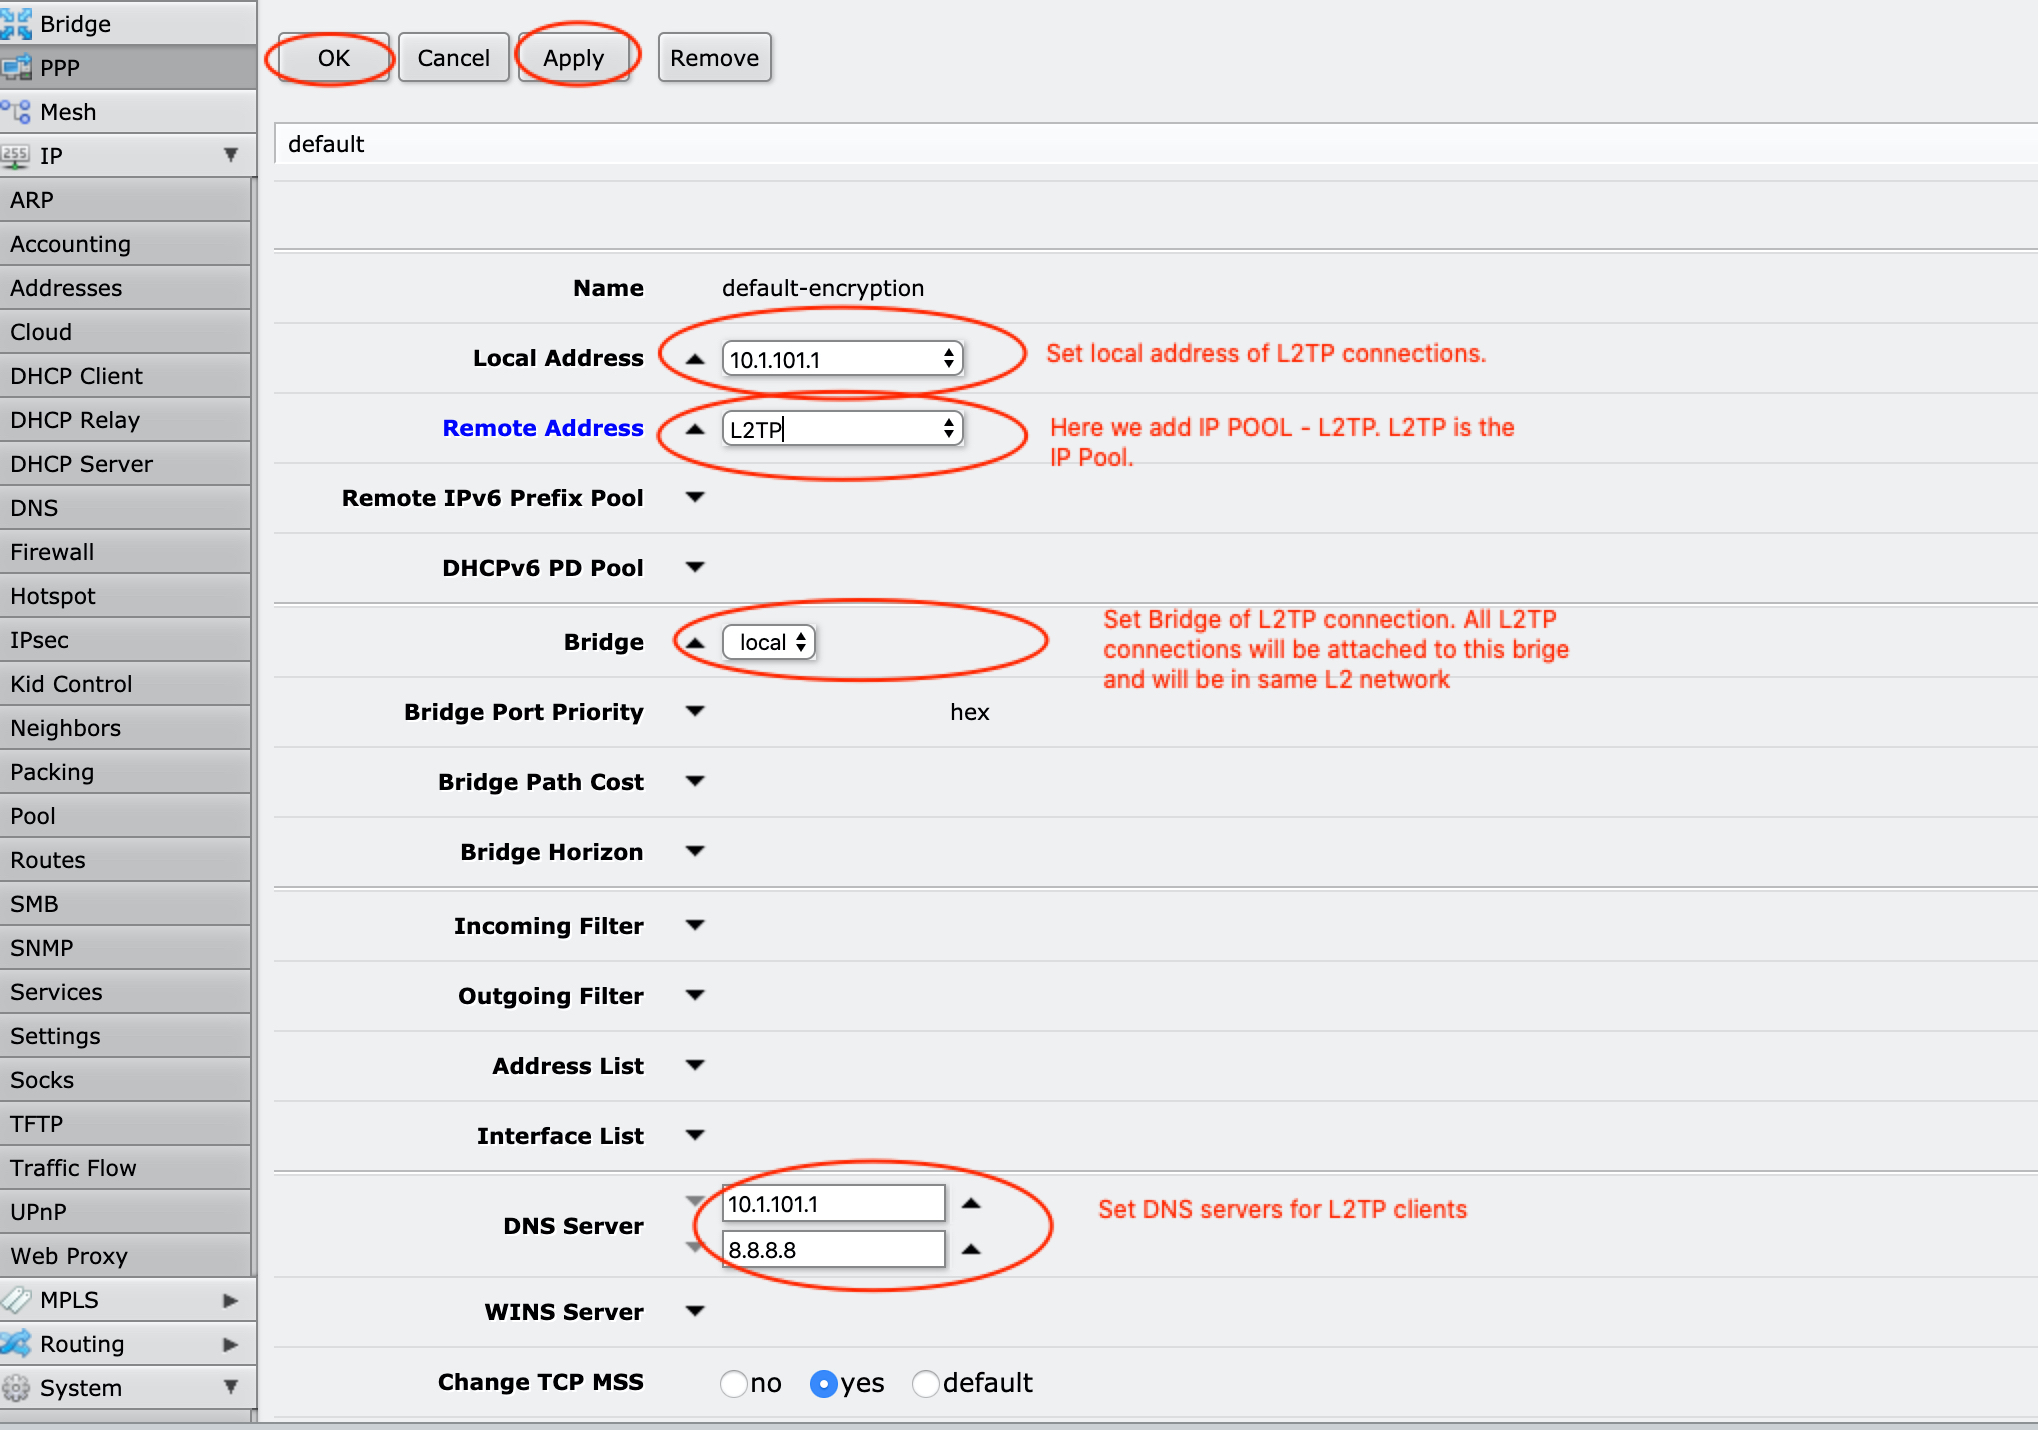Screen dimensions: 2038x1430
Task: Collapse the Local Address field arrow
Action: (x=695, y=359)
